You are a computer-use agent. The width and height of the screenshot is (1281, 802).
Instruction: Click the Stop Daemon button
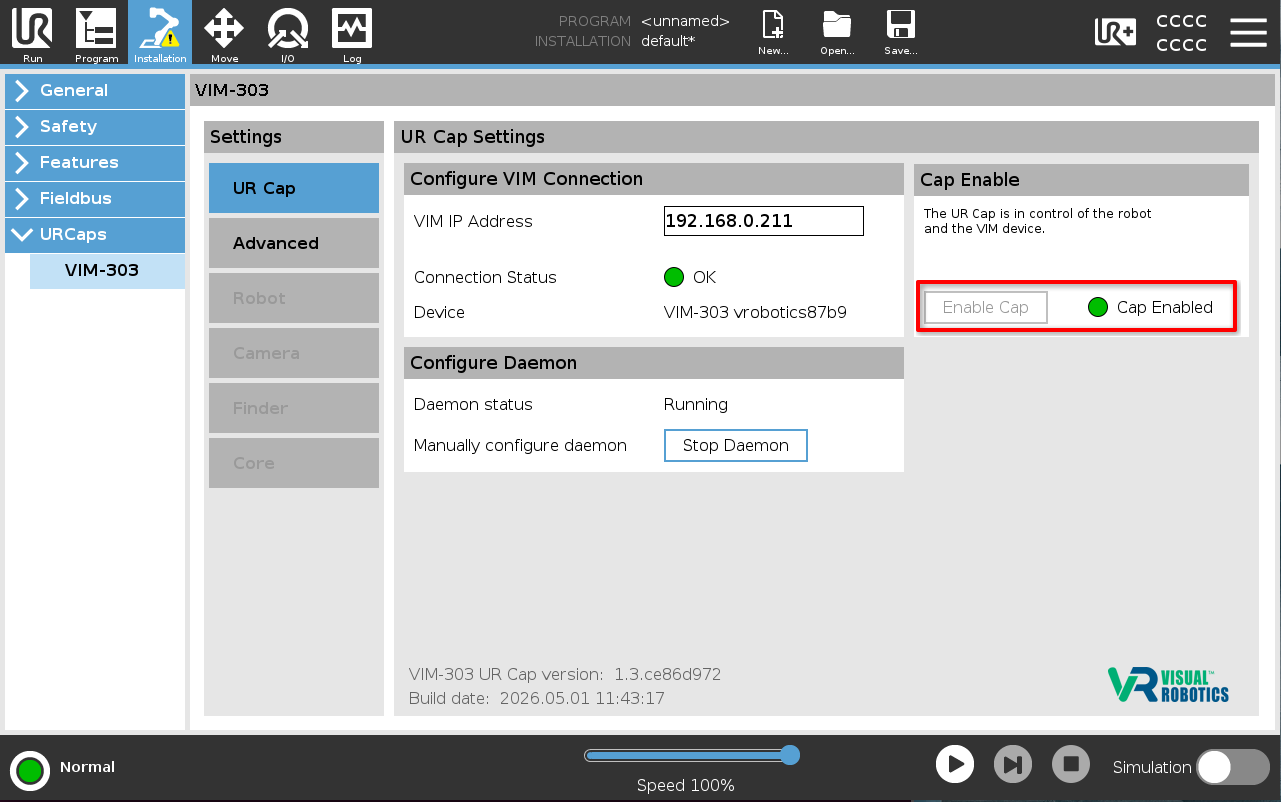[x=736, y=445]
